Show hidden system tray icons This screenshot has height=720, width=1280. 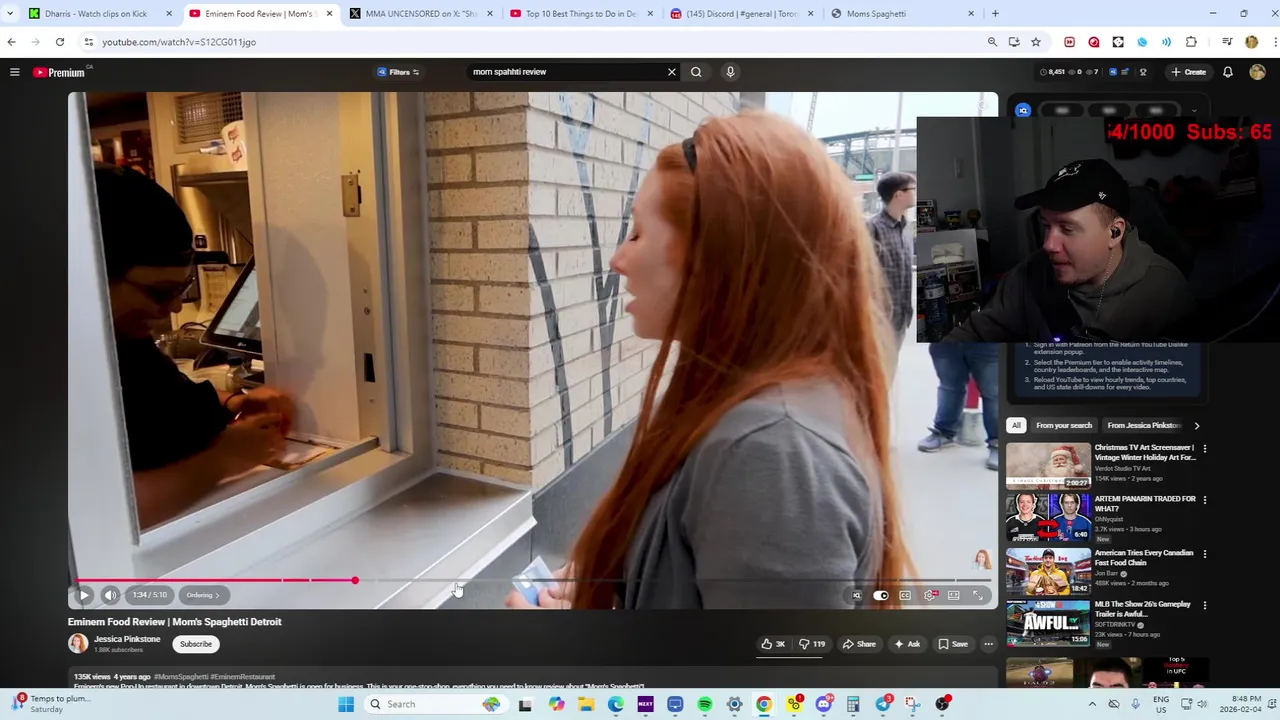(x=1092, y=704)
